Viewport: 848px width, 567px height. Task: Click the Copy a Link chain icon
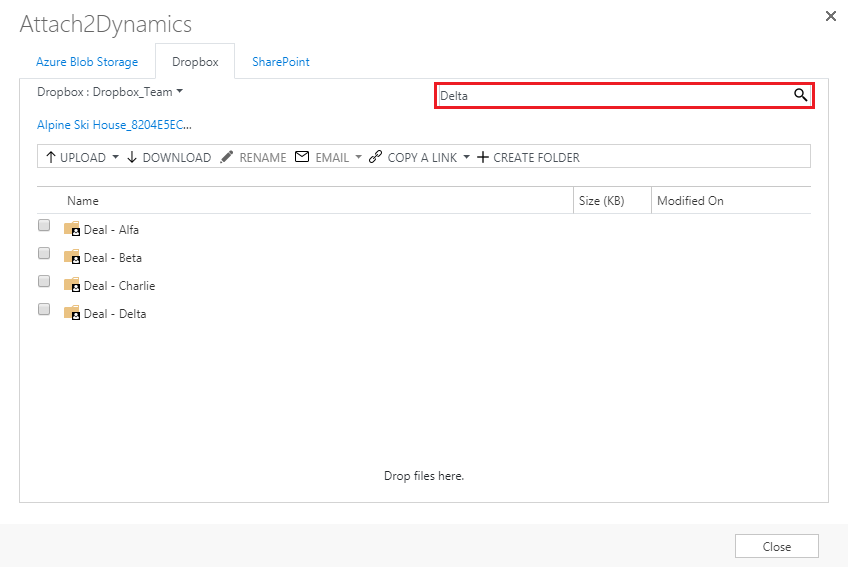tap(375, 157)
